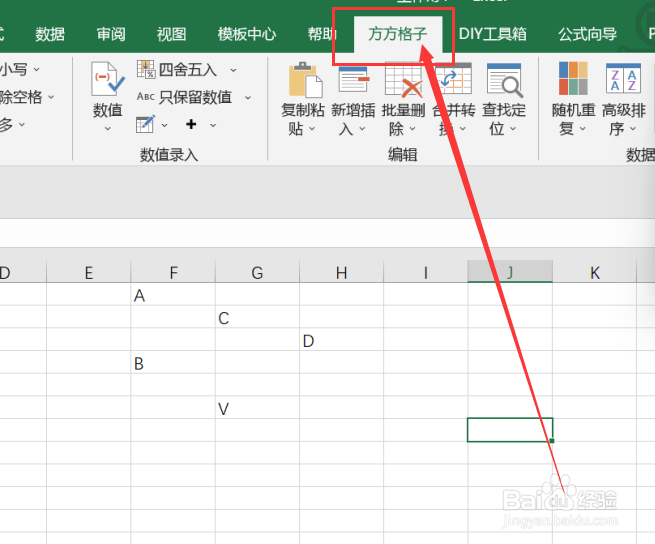Image resolution: width=655 pixels, height=544 pixels.
Task: Click the pencil edit table icon
Action: pyautogui.click(x=145, y=124)
